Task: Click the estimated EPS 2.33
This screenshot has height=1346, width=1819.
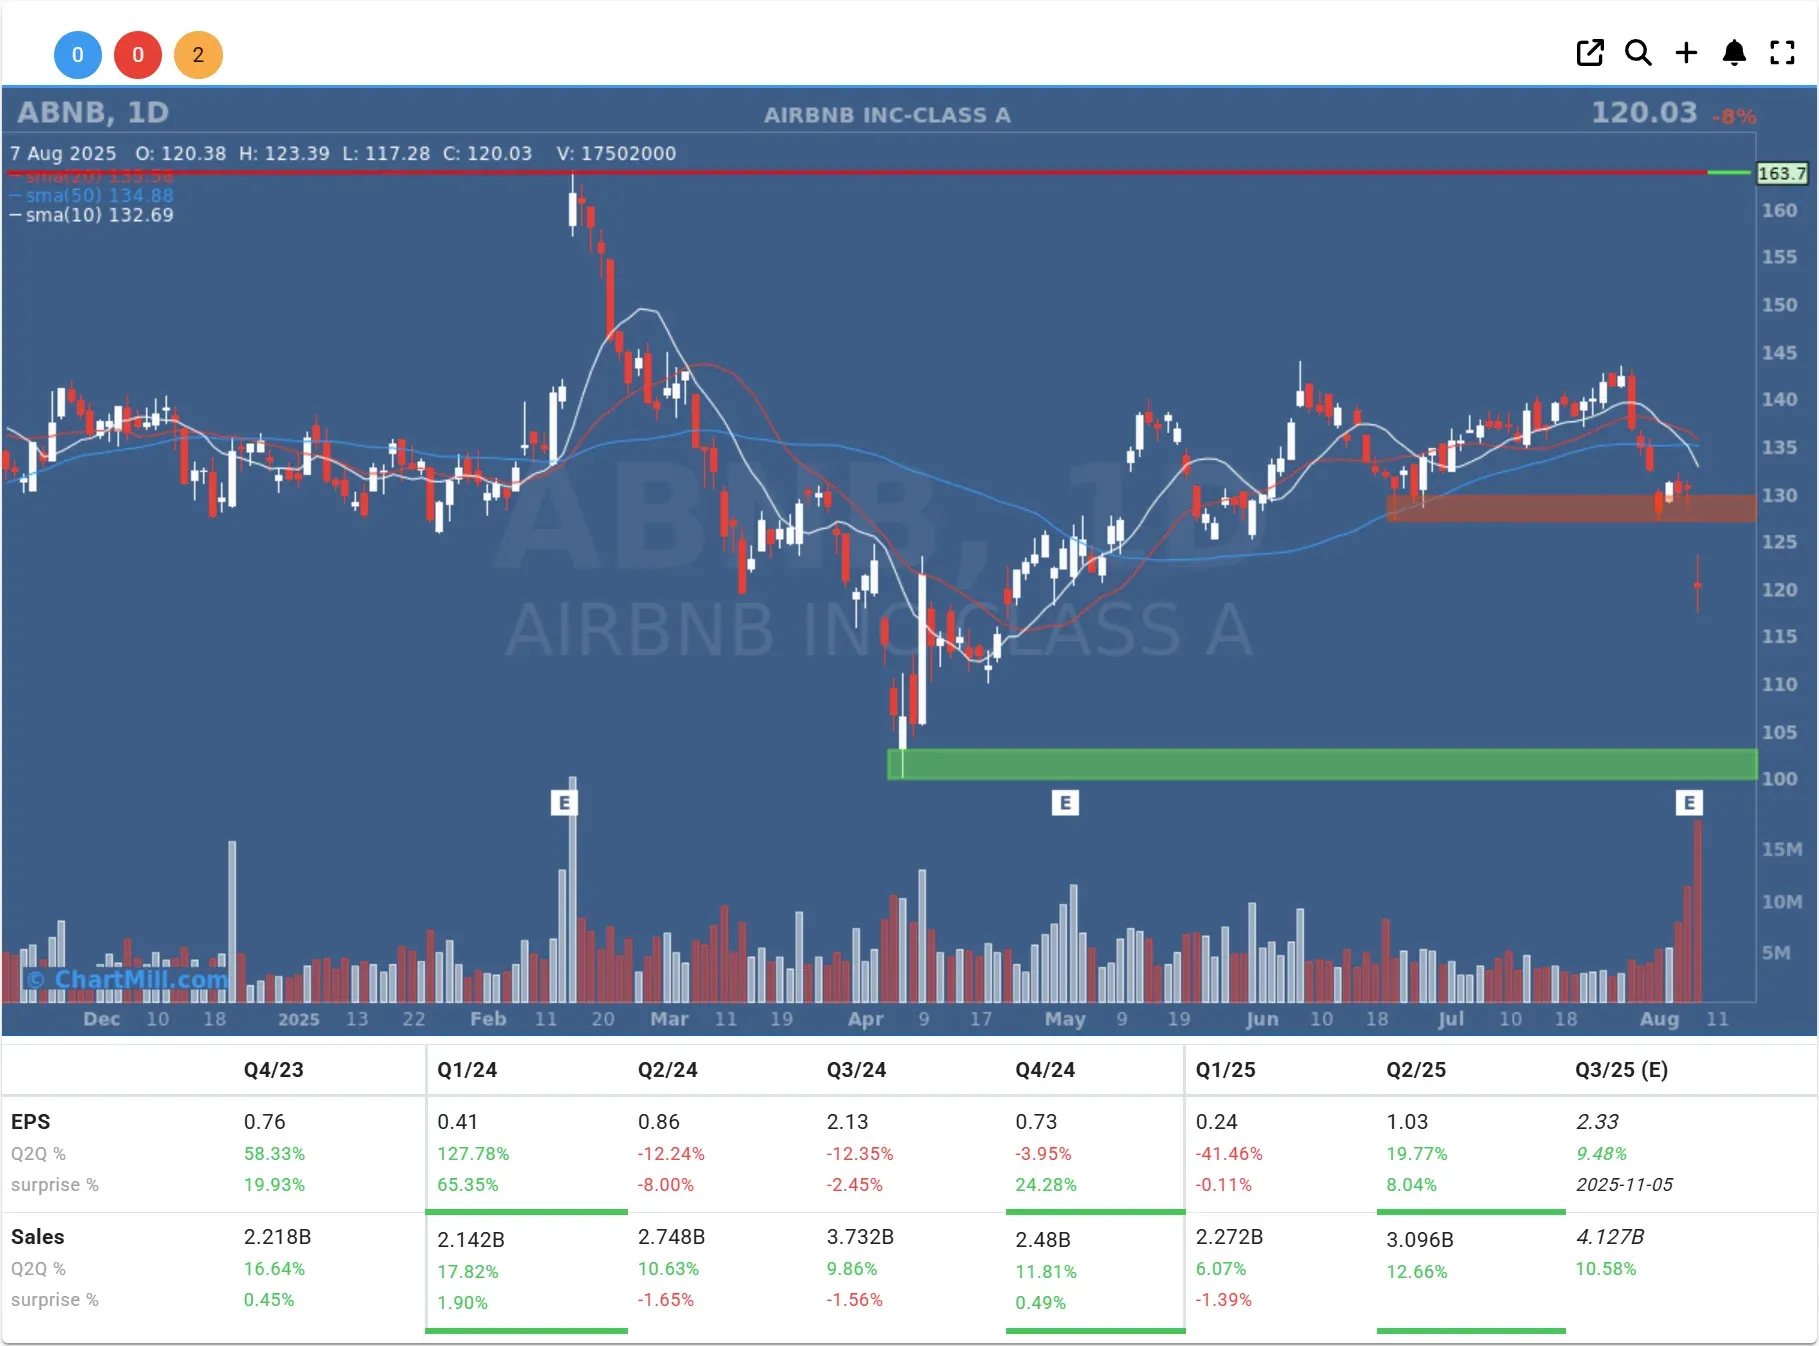Action: point(1597,1122)
